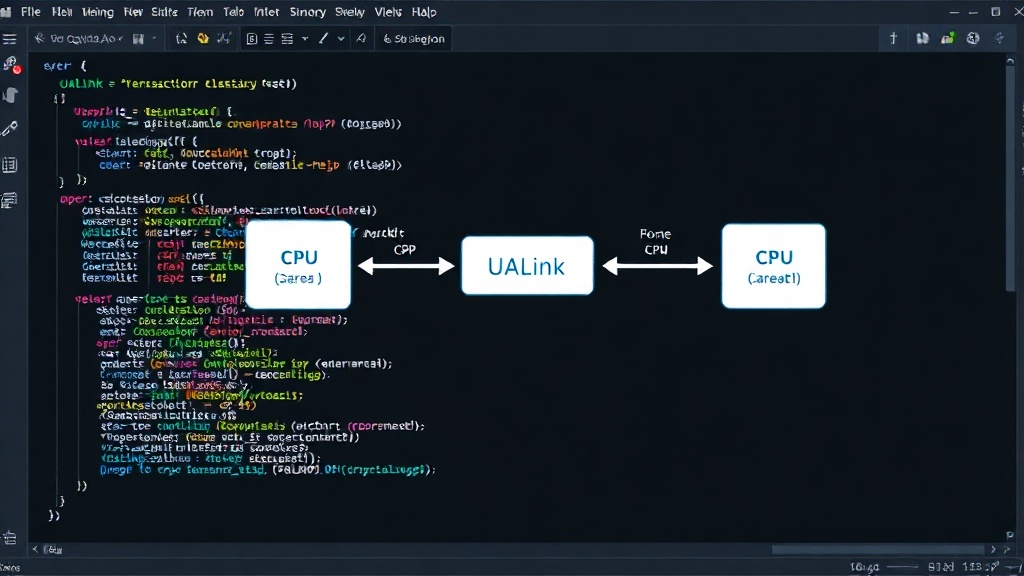Click the app logo icon in the title bar
The image size is (1024, 576).
[x=7, y=12]
